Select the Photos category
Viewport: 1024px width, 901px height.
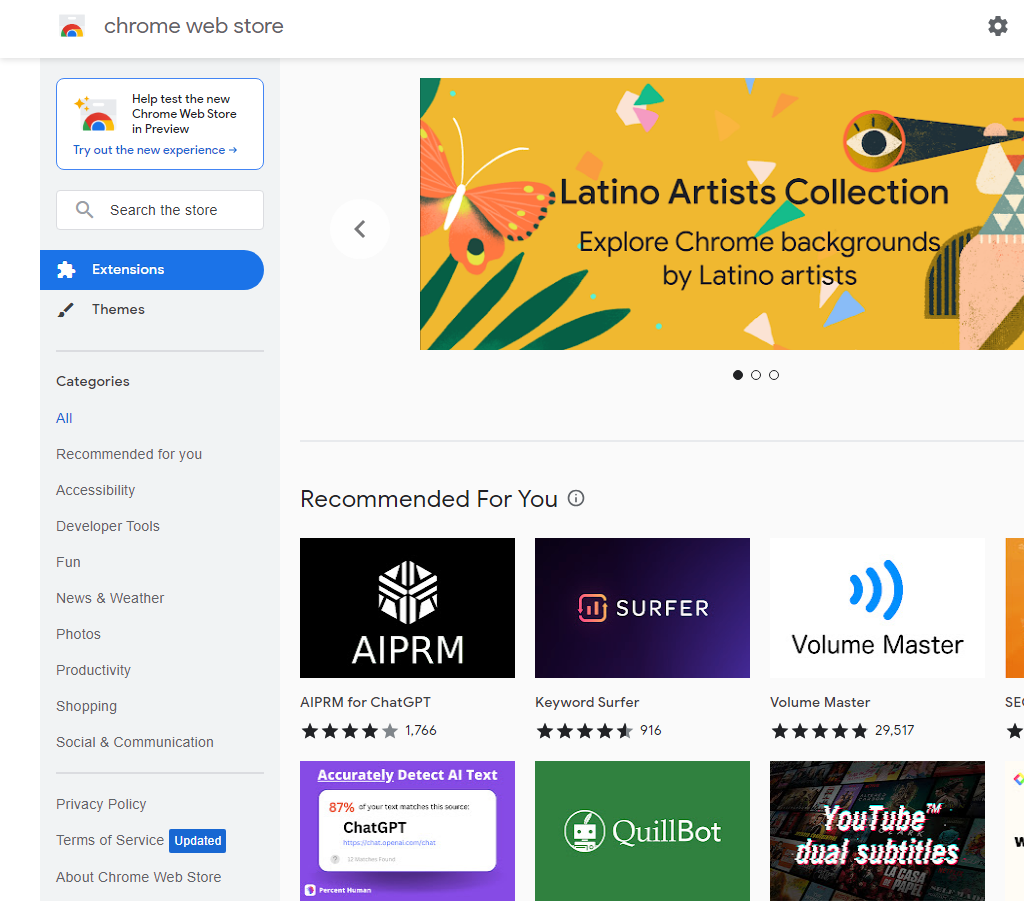point(78,633)
